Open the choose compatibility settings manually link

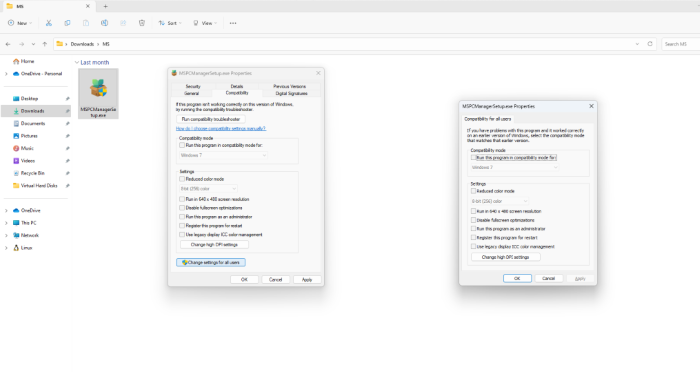point(221,129)
